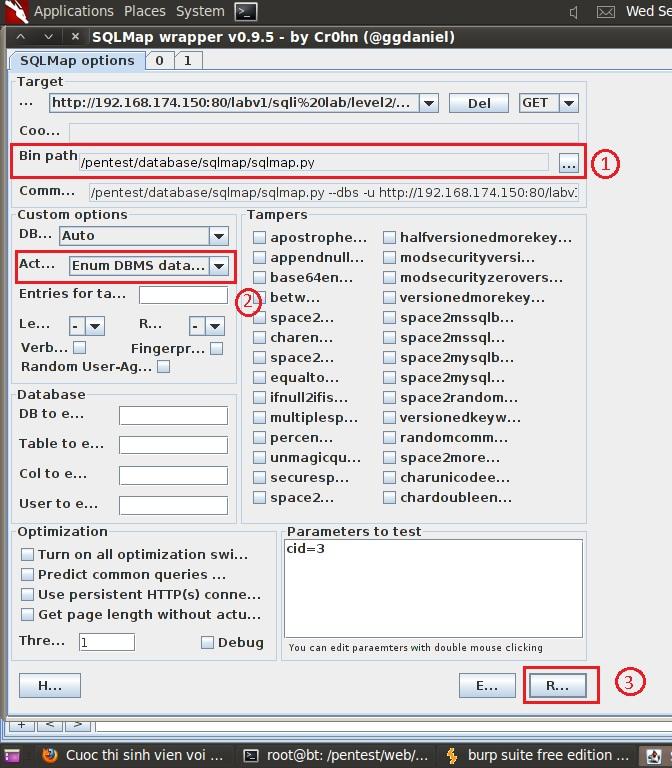
Task: Click the BackTrack dragon logo icon
Action: [x=15, y=11]
